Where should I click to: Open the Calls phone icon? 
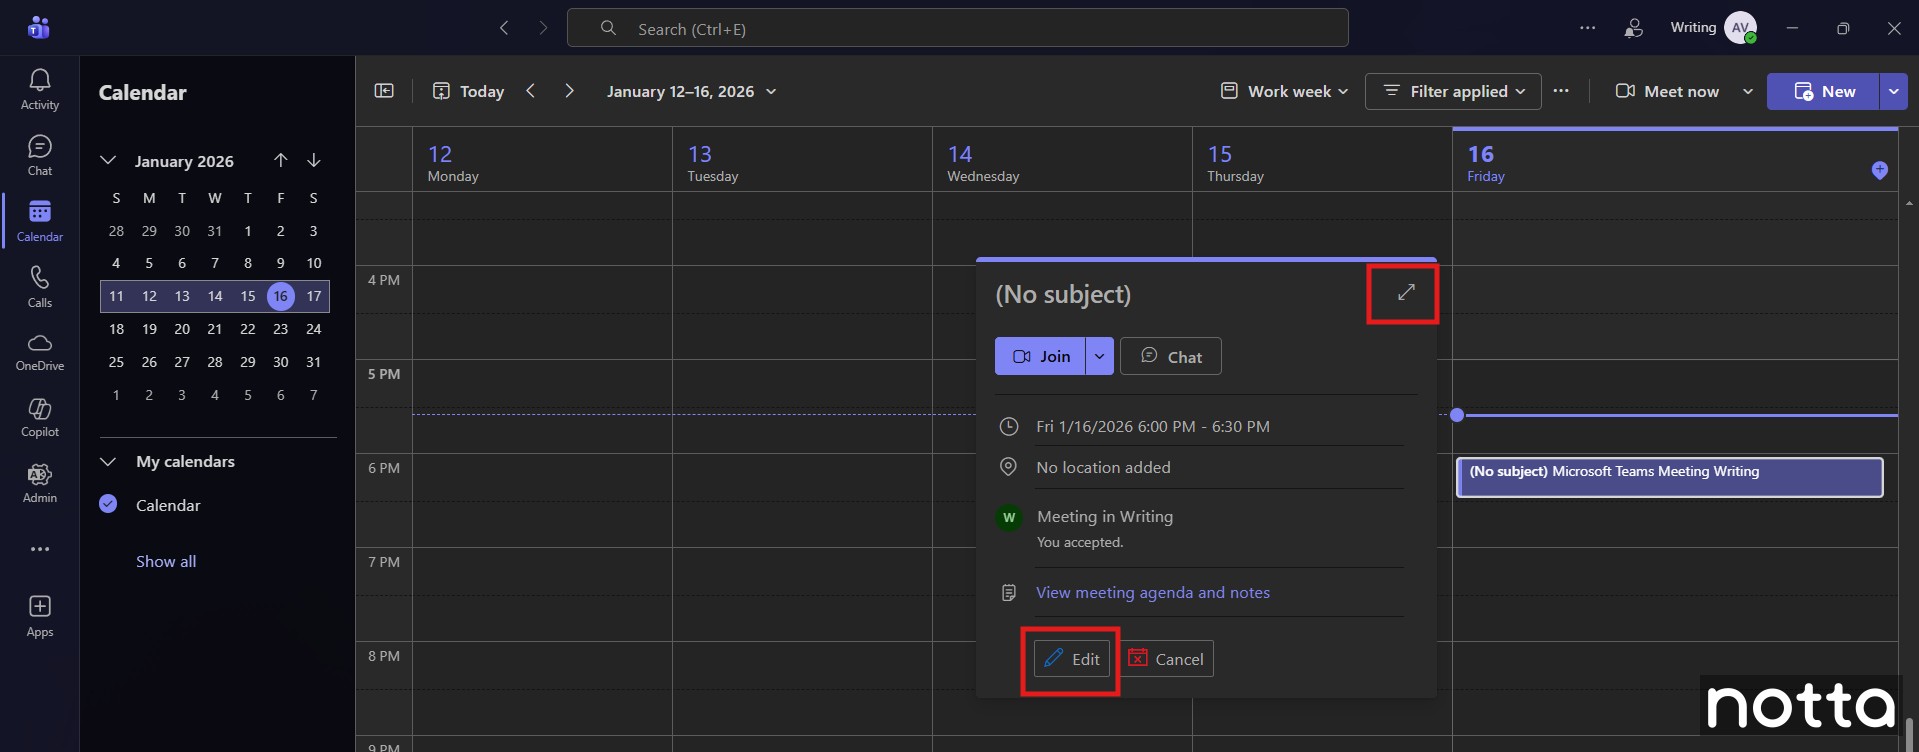tap(39, 286)
